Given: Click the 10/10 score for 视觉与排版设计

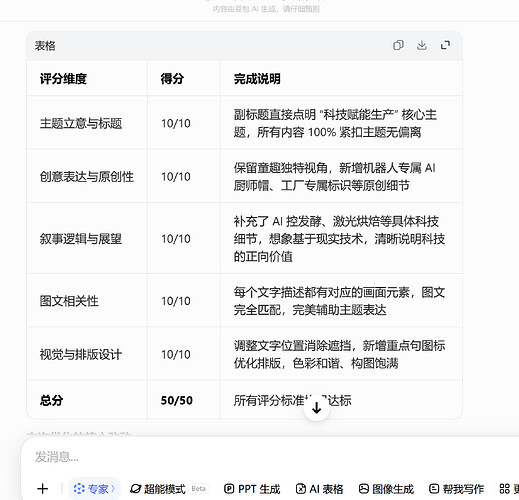Looking at the screenshot, I should [x=176, y=354].
